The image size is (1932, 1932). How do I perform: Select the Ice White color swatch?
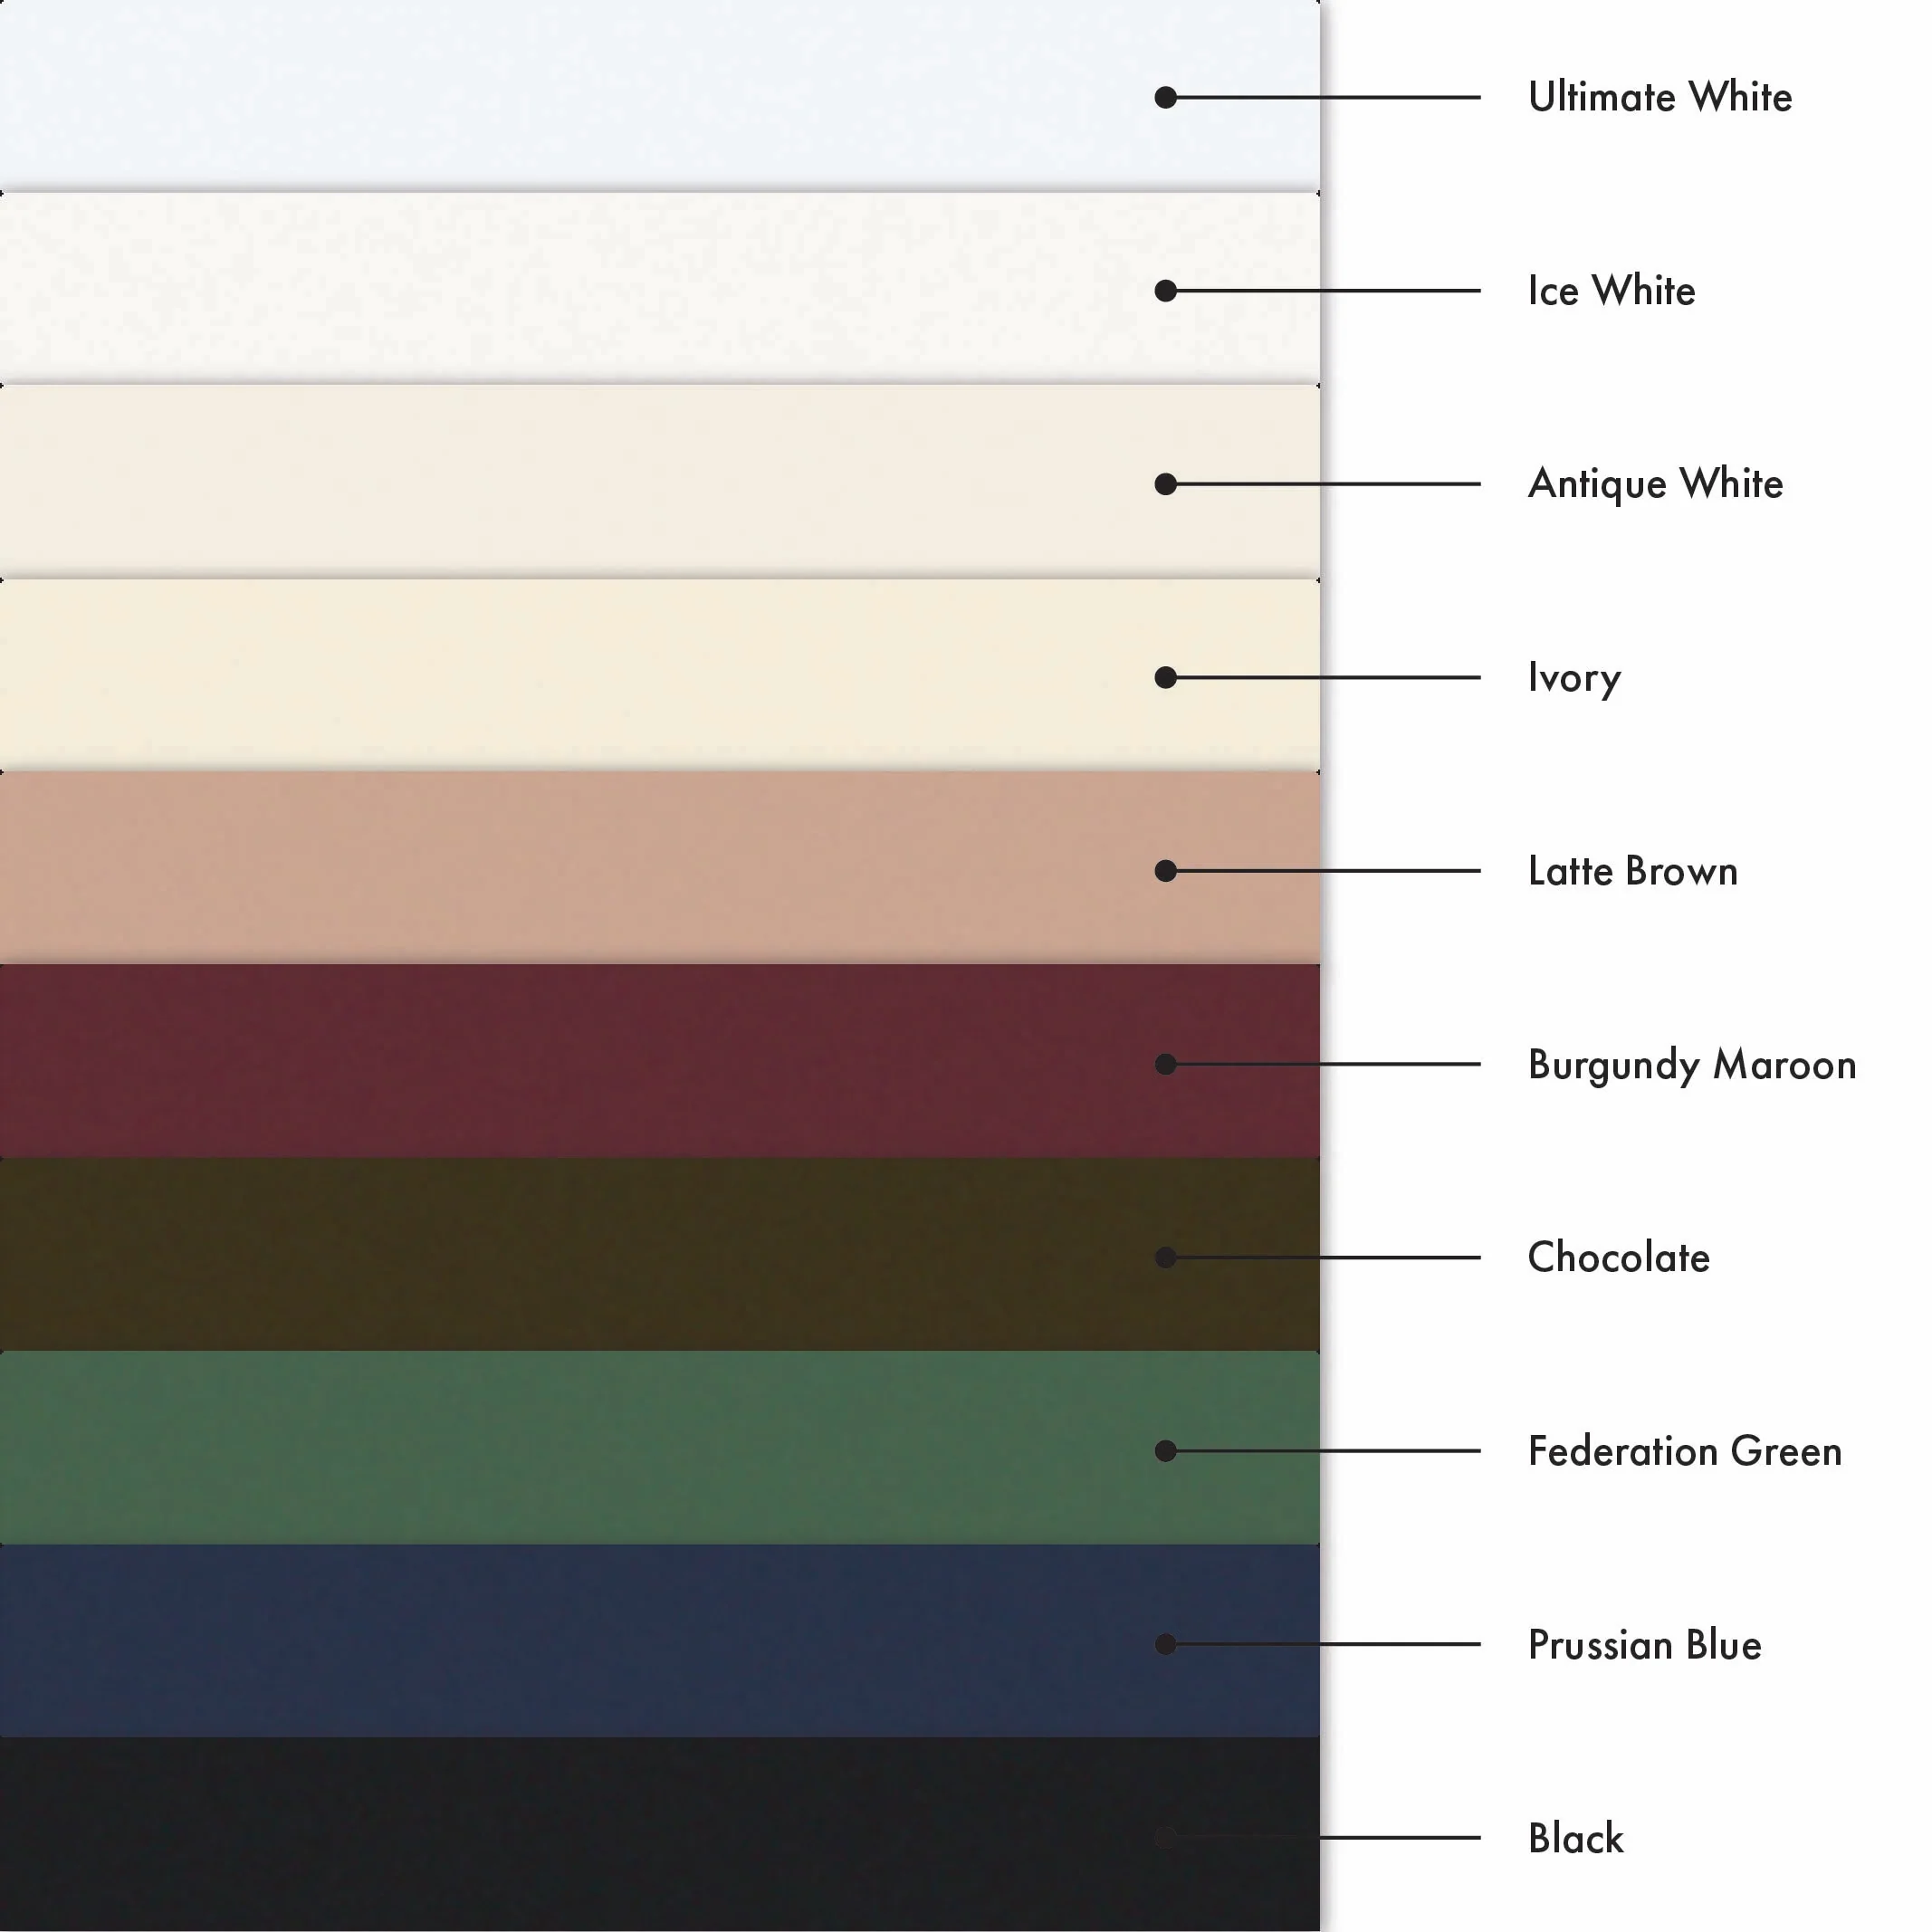pos(660,289)
